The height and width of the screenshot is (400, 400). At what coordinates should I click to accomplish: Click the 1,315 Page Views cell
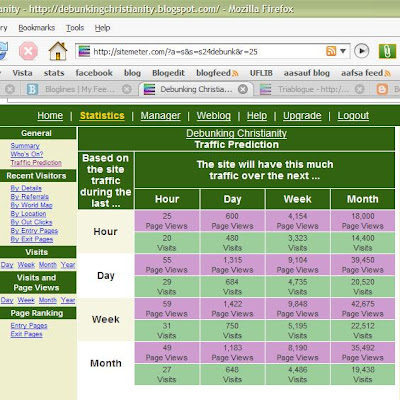tap(232, 265)
